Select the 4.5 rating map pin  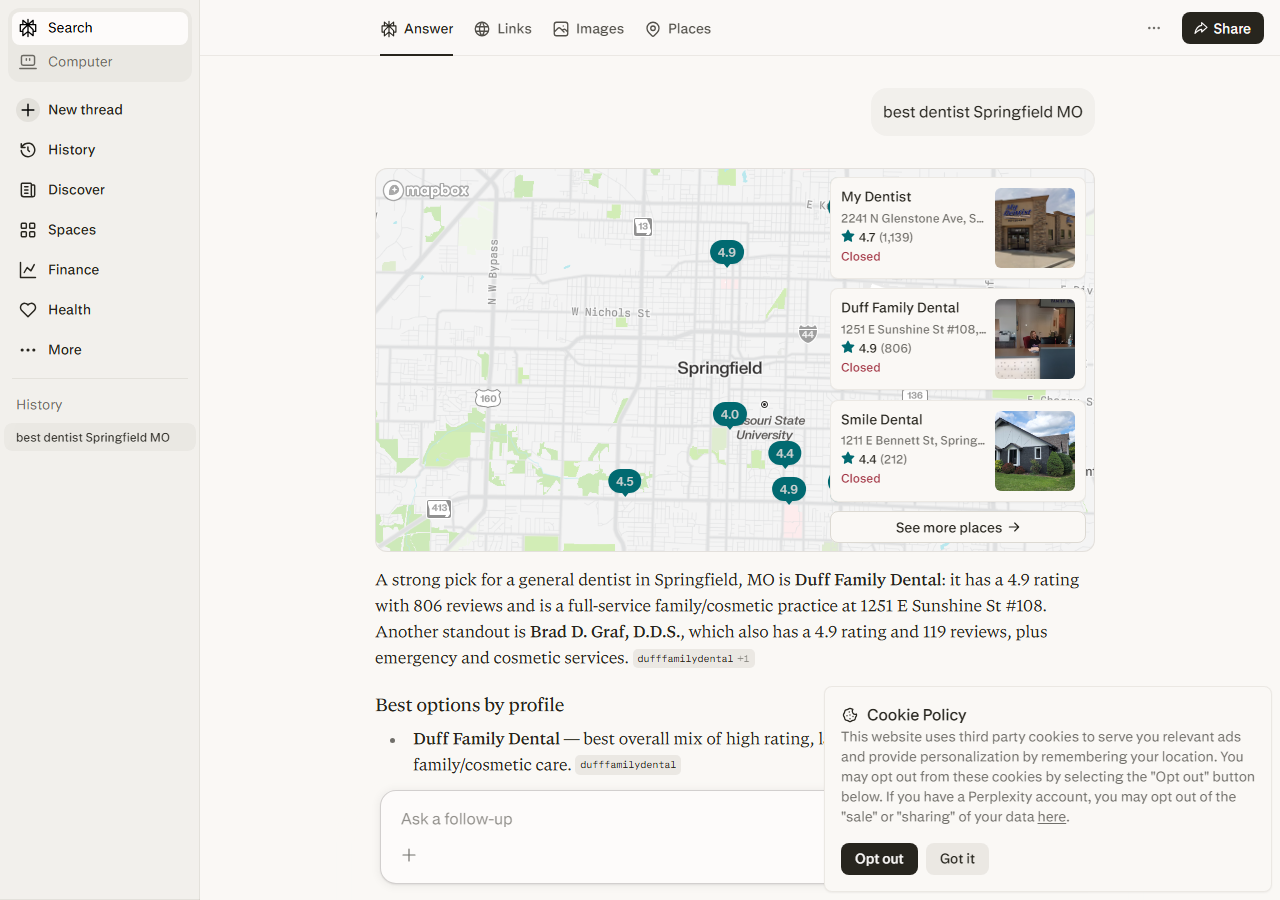tap(625, 481)
